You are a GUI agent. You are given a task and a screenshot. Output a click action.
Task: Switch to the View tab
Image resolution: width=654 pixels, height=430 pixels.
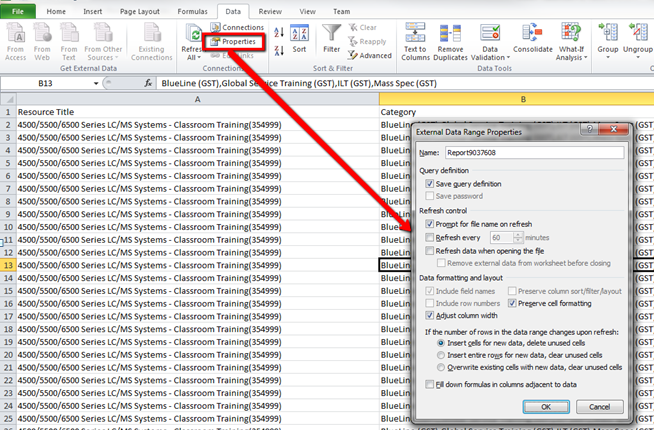[307, 11]
